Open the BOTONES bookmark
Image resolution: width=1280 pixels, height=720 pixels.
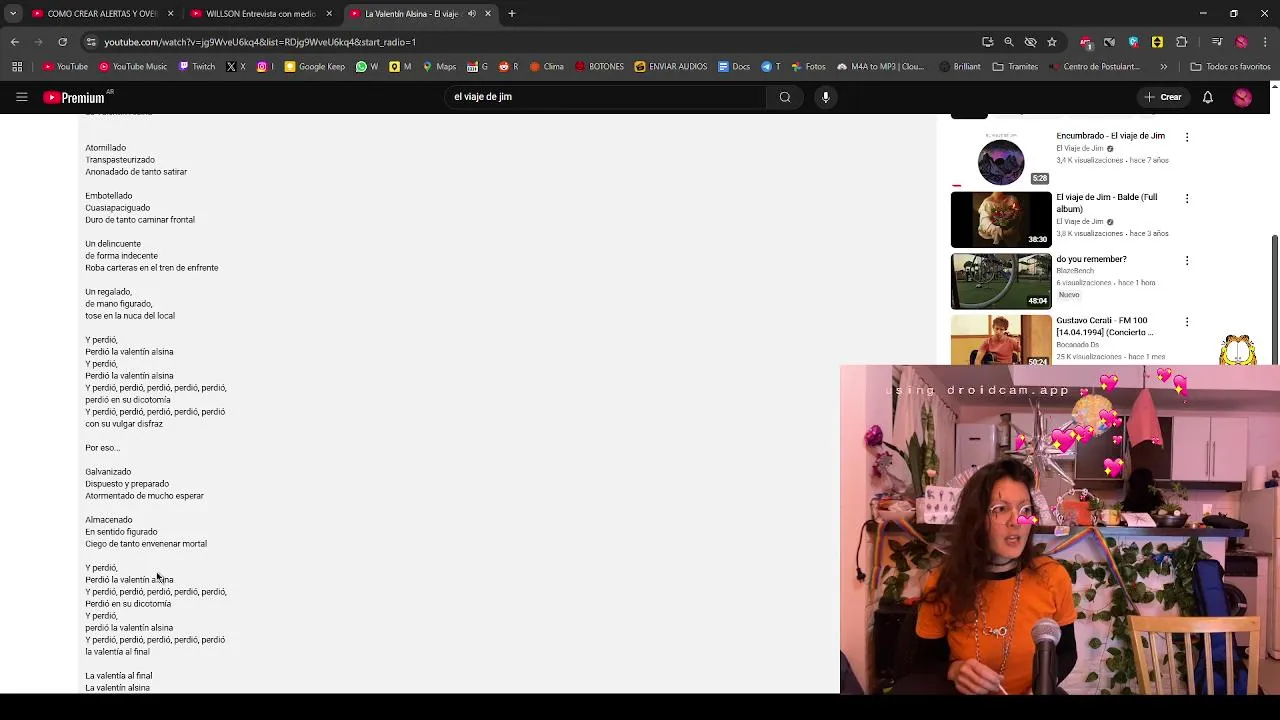point(600,67)
